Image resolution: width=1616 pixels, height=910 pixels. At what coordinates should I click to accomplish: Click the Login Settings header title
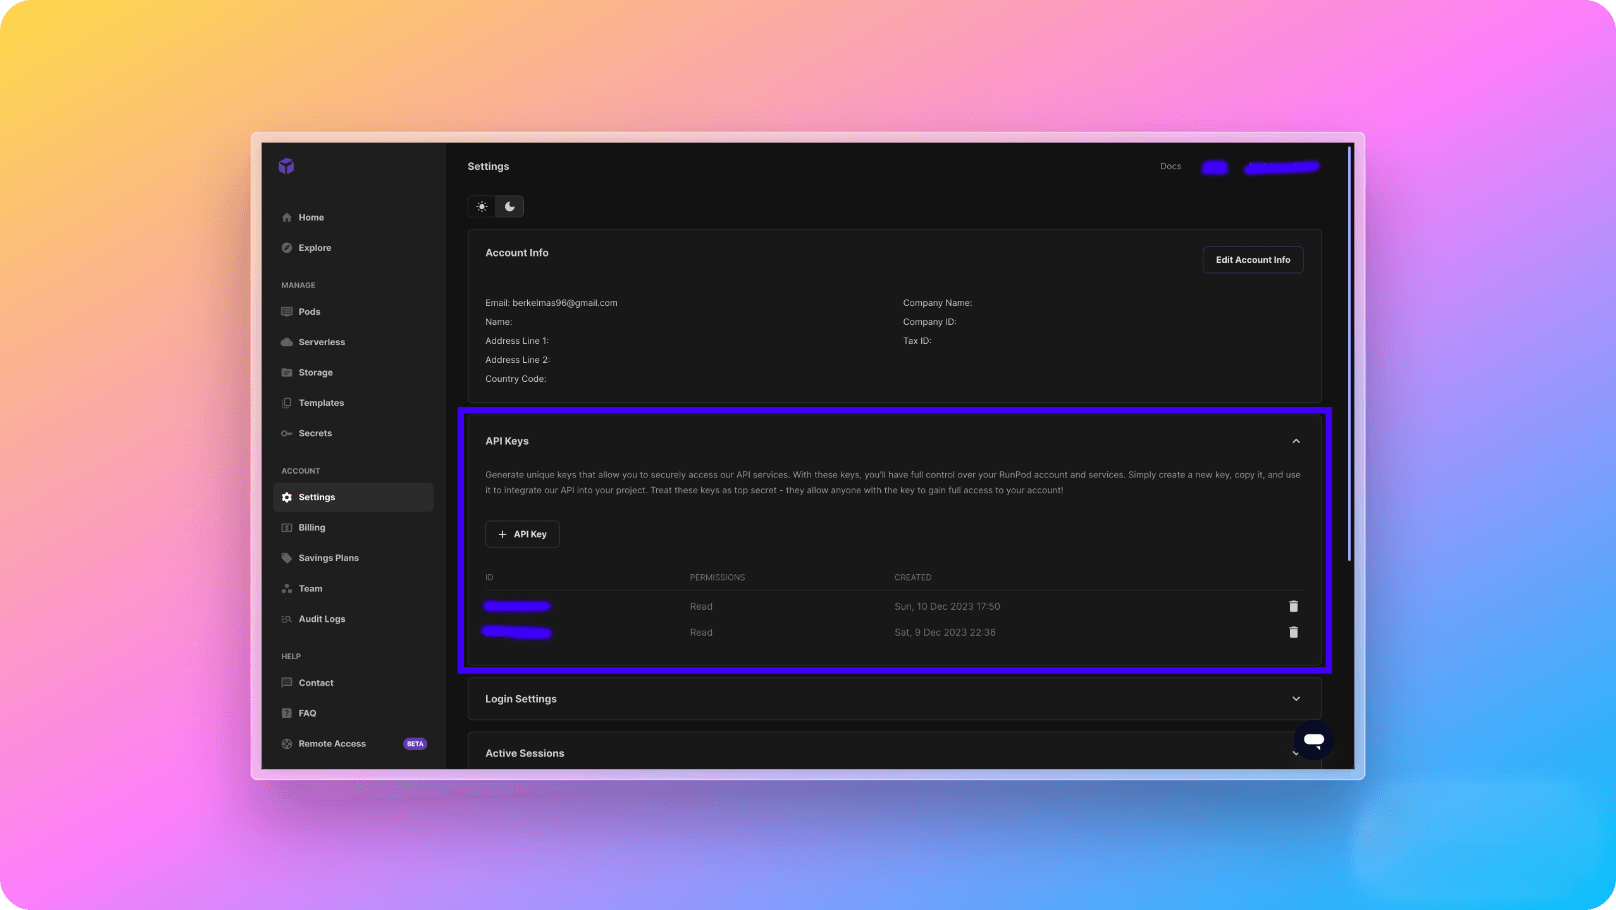[521, 699]
